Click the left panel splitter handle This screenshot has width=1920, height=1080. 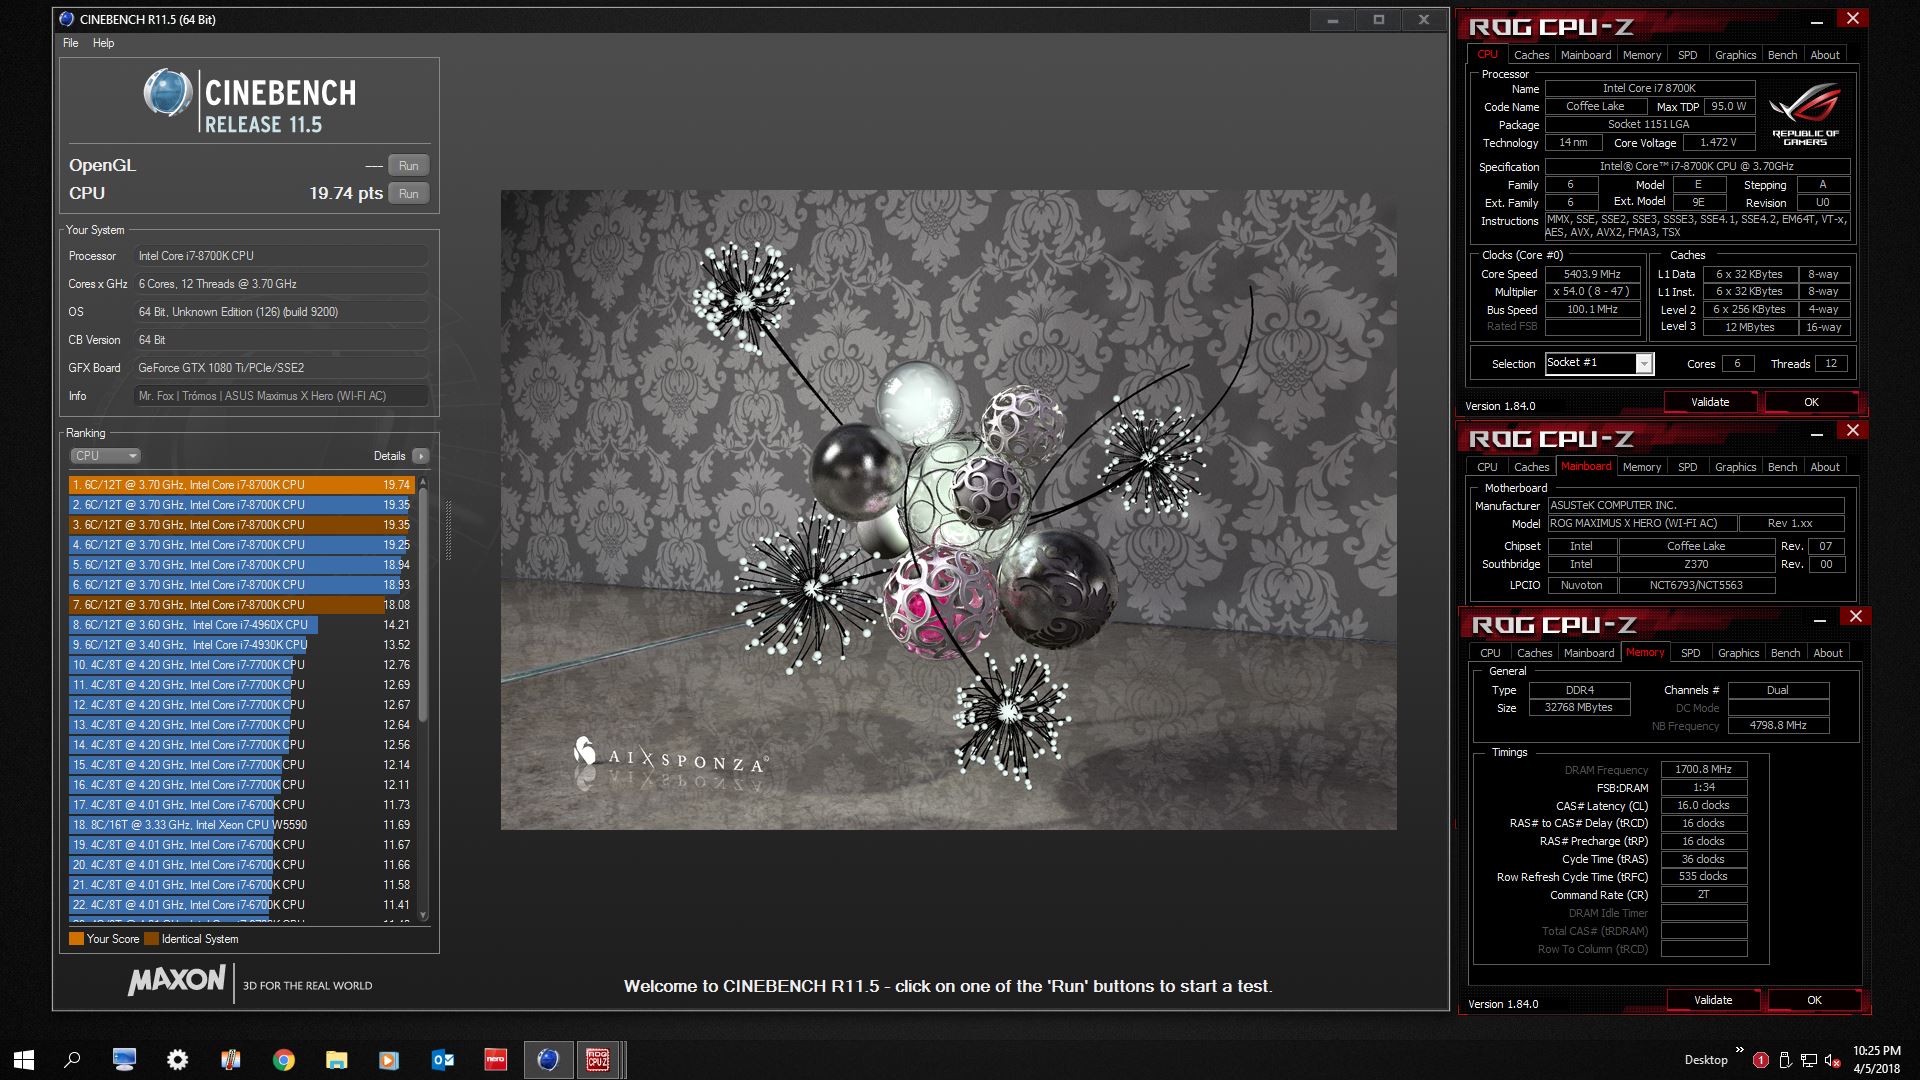448,530
